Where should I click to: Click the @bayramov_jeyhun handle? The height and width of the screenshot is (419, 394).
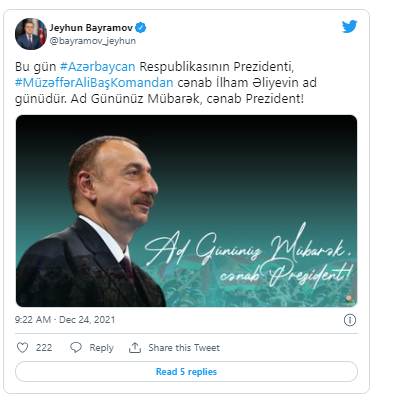click(x=93, y=41)
